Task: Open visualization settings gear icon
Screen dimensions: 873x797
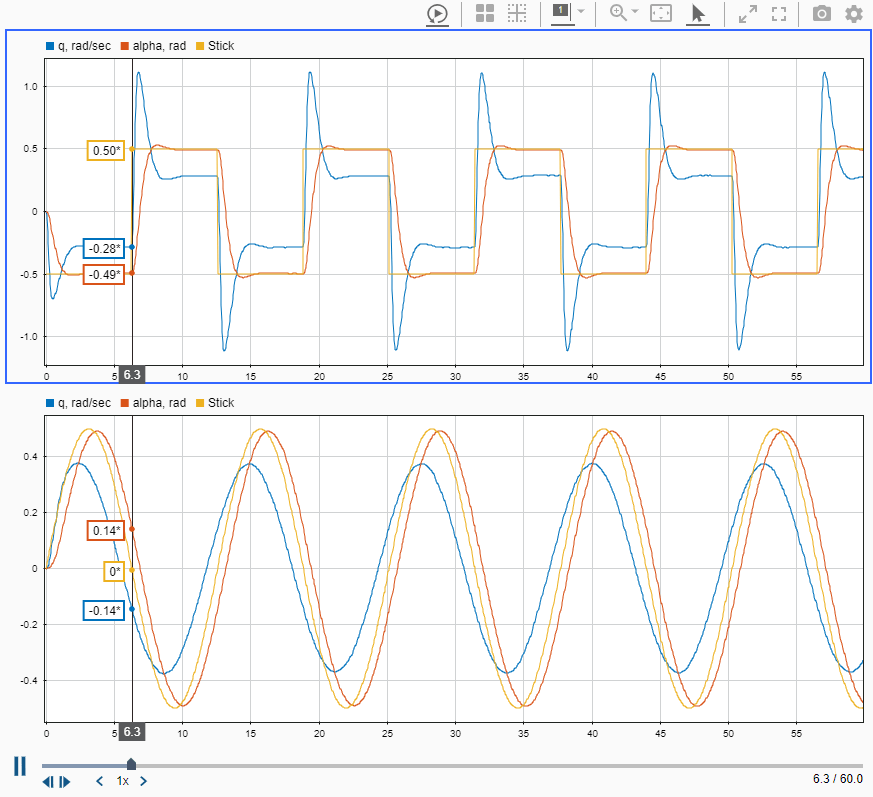Action: click(x=854, y=13)
